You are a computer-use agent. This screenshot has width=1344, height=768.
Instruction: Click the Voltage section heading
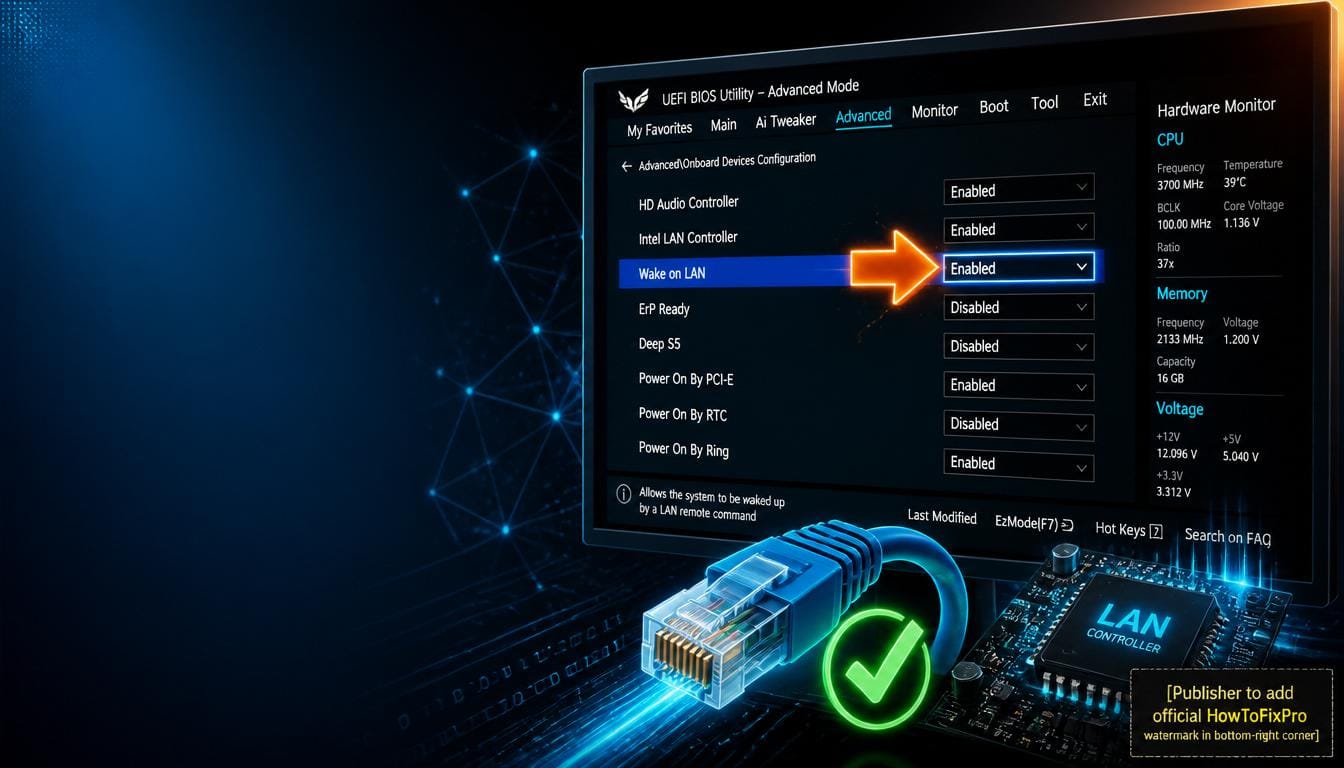pyautogui.click(x=1180, y=409)
